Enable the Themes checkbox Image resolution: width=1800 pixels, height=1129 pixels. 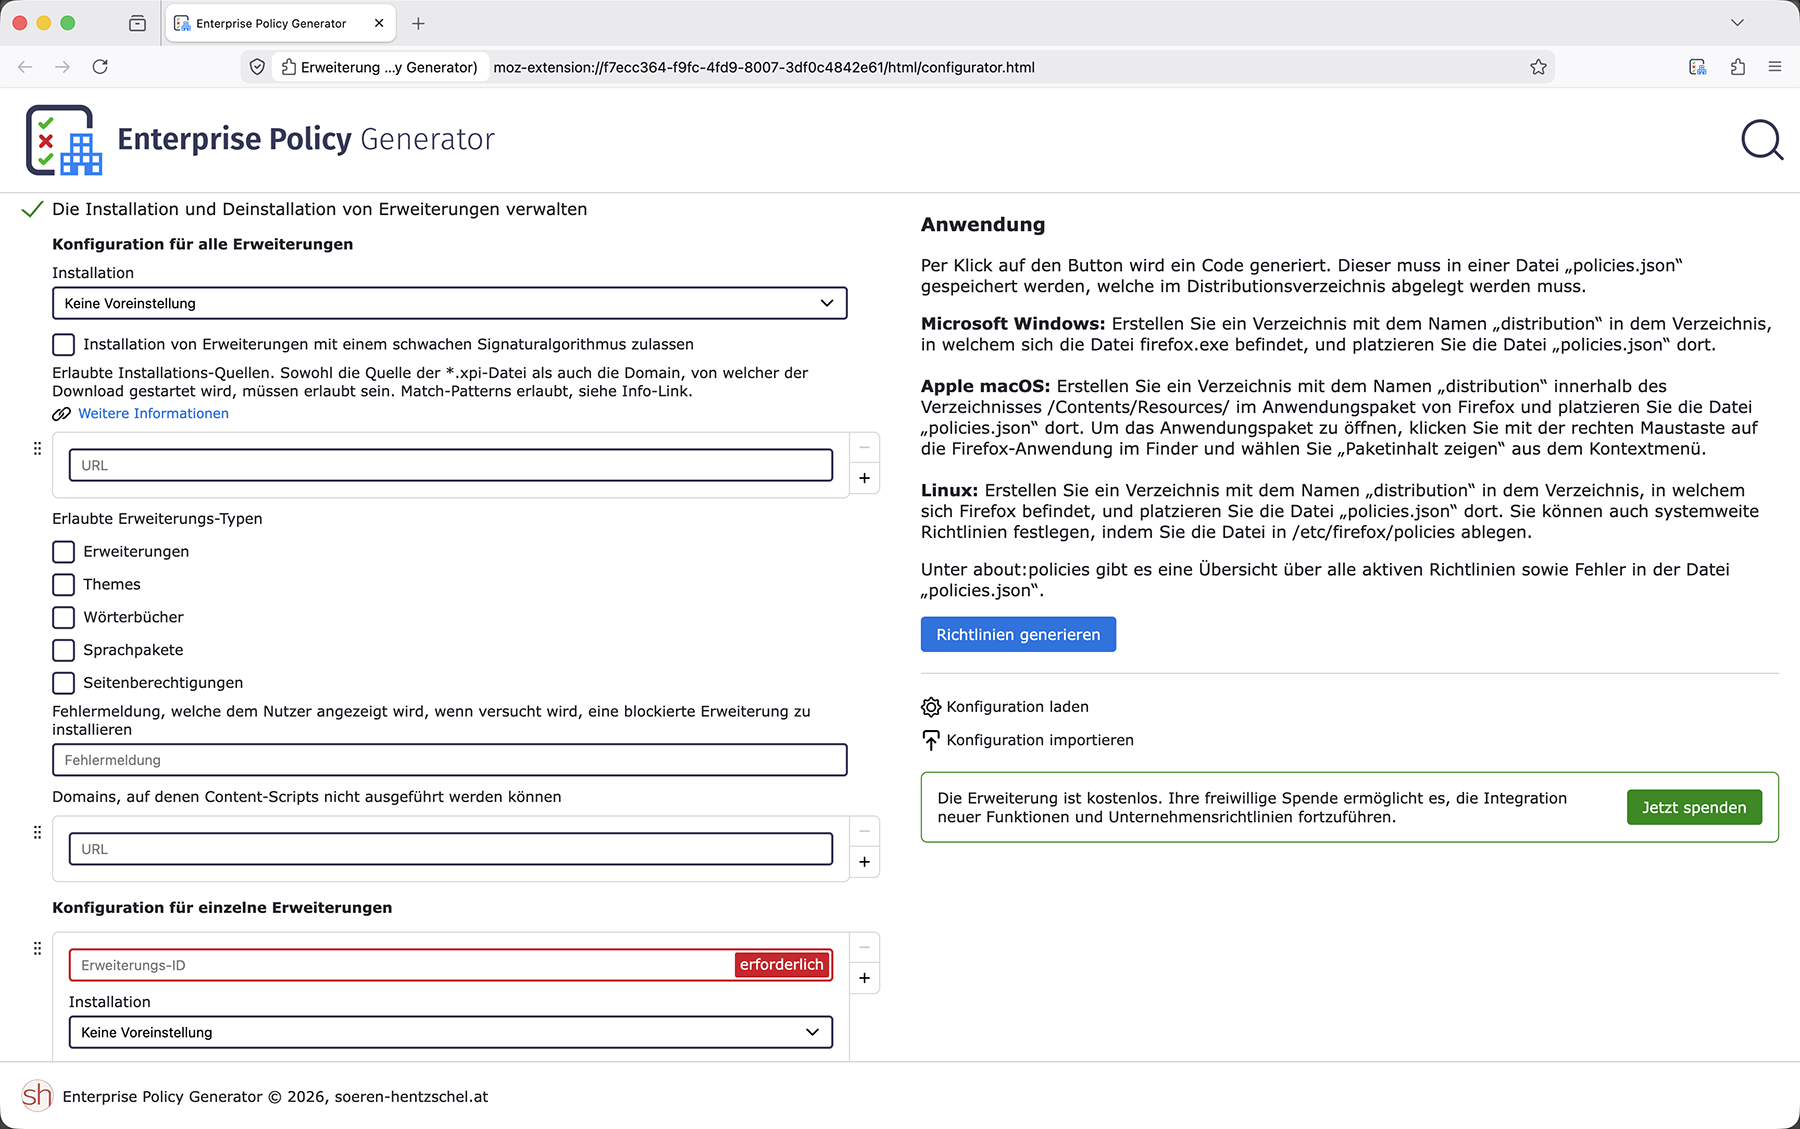point(64,584)
